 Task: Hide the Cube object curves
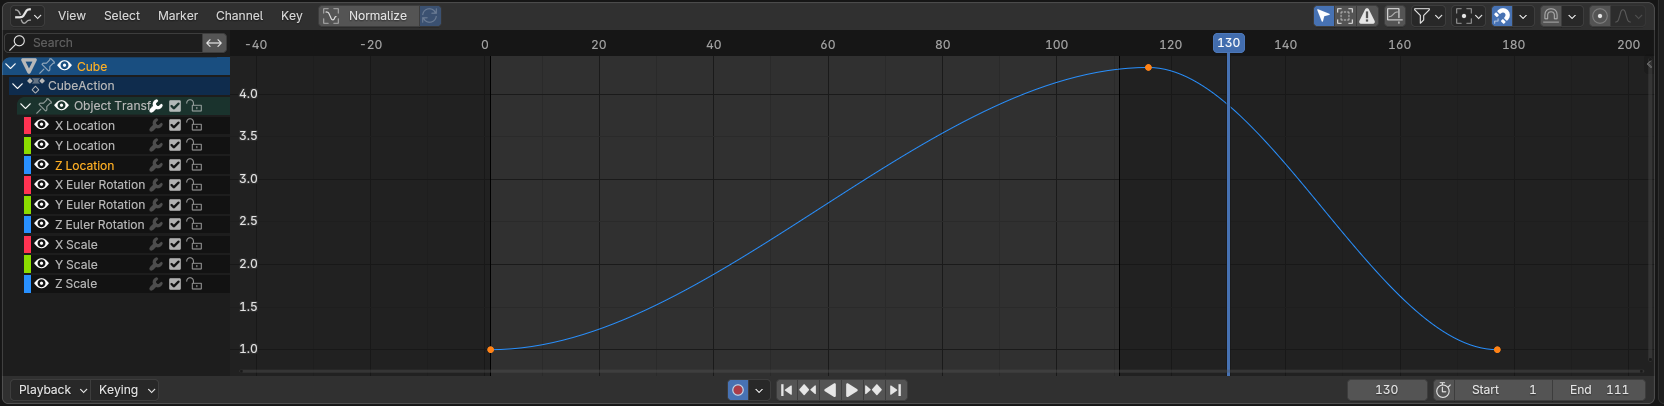click(65, 66)
